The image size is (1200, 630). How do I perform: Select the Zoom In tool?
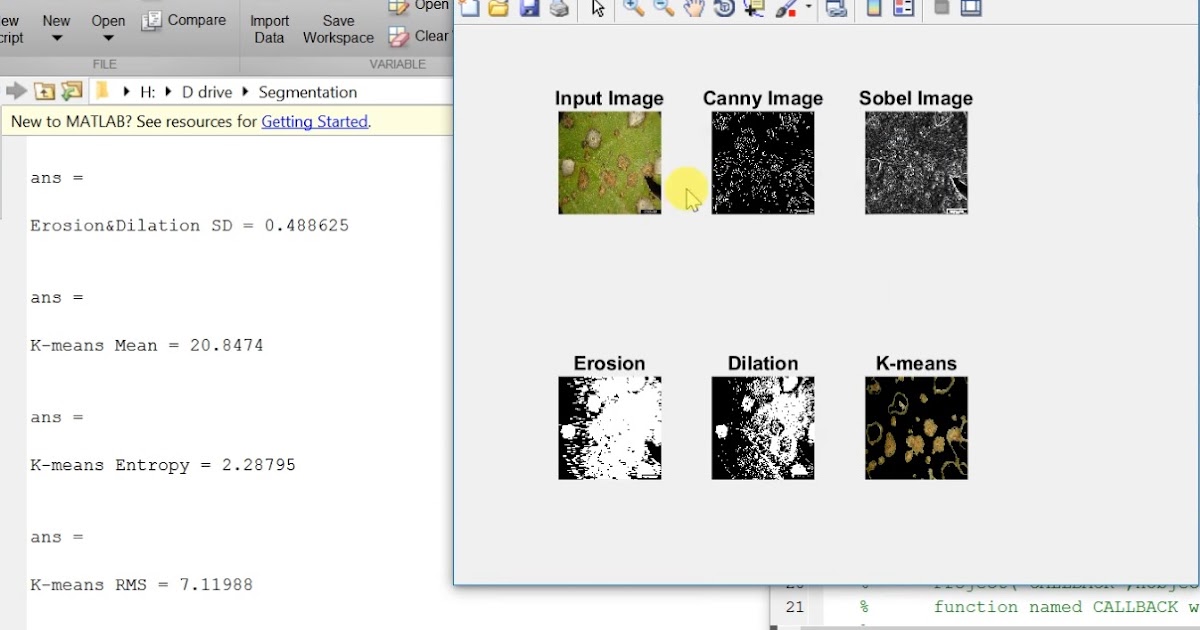[x=634, y=9]
